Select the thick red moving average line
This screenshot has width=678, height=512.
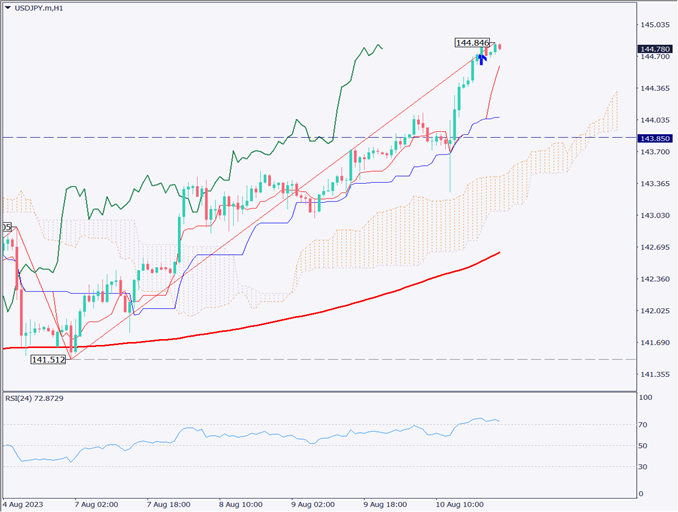coord(300,315)
